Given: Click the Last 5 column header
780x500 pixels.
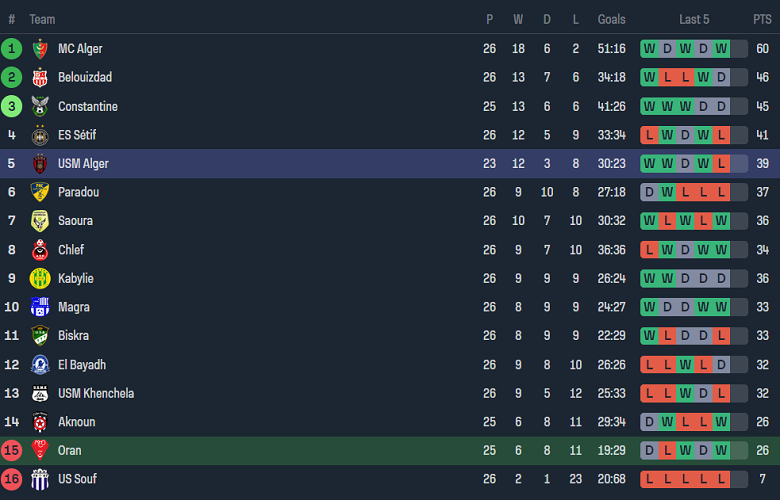Looking at the screenshot, I should [x=694, y=19].
